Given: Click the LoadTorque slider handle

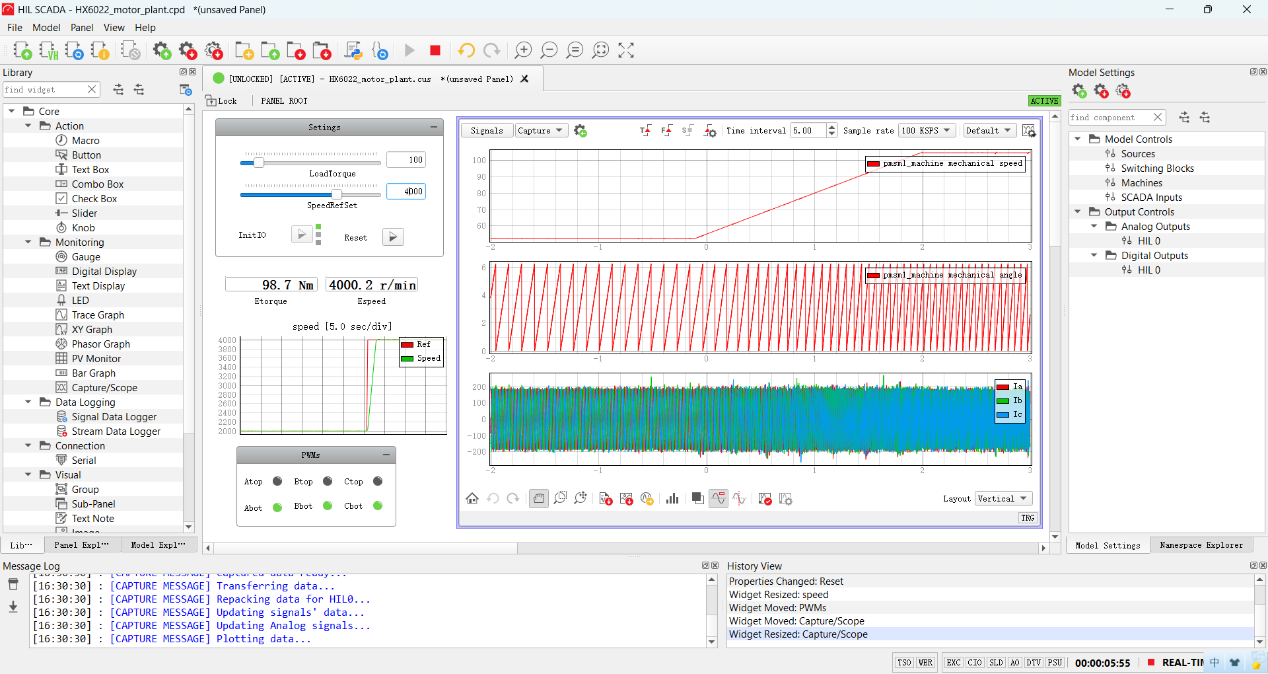Looking at the screenshot, I should (x=258, y=161).
